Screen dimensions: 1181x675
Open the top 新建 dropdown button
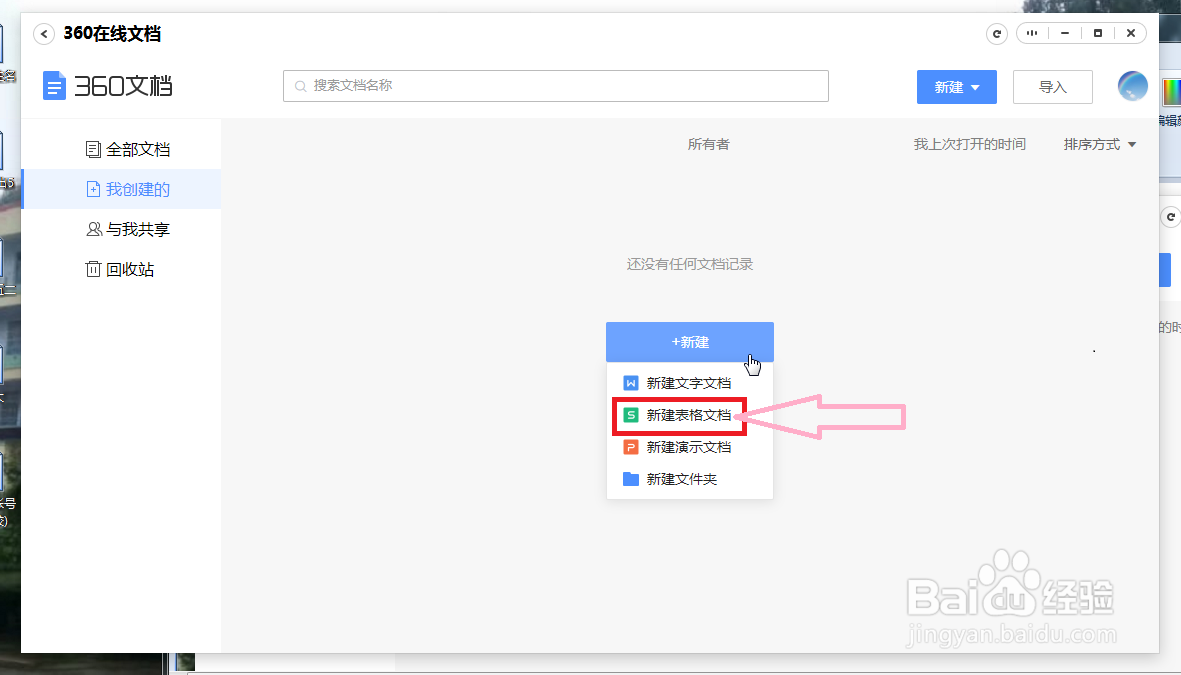click(x=957, y=87)
